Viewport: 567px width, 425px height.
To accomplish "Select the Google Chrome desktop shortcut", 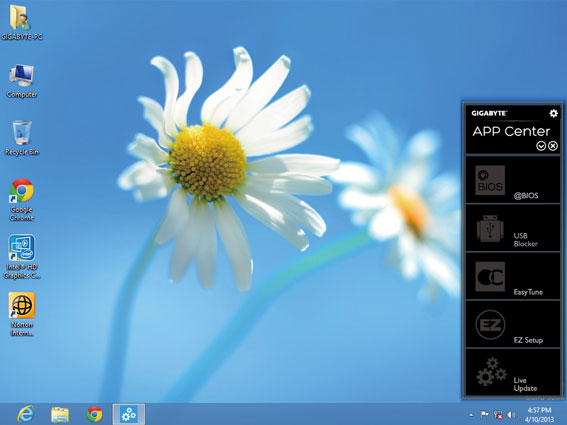I will click(22, 200).
